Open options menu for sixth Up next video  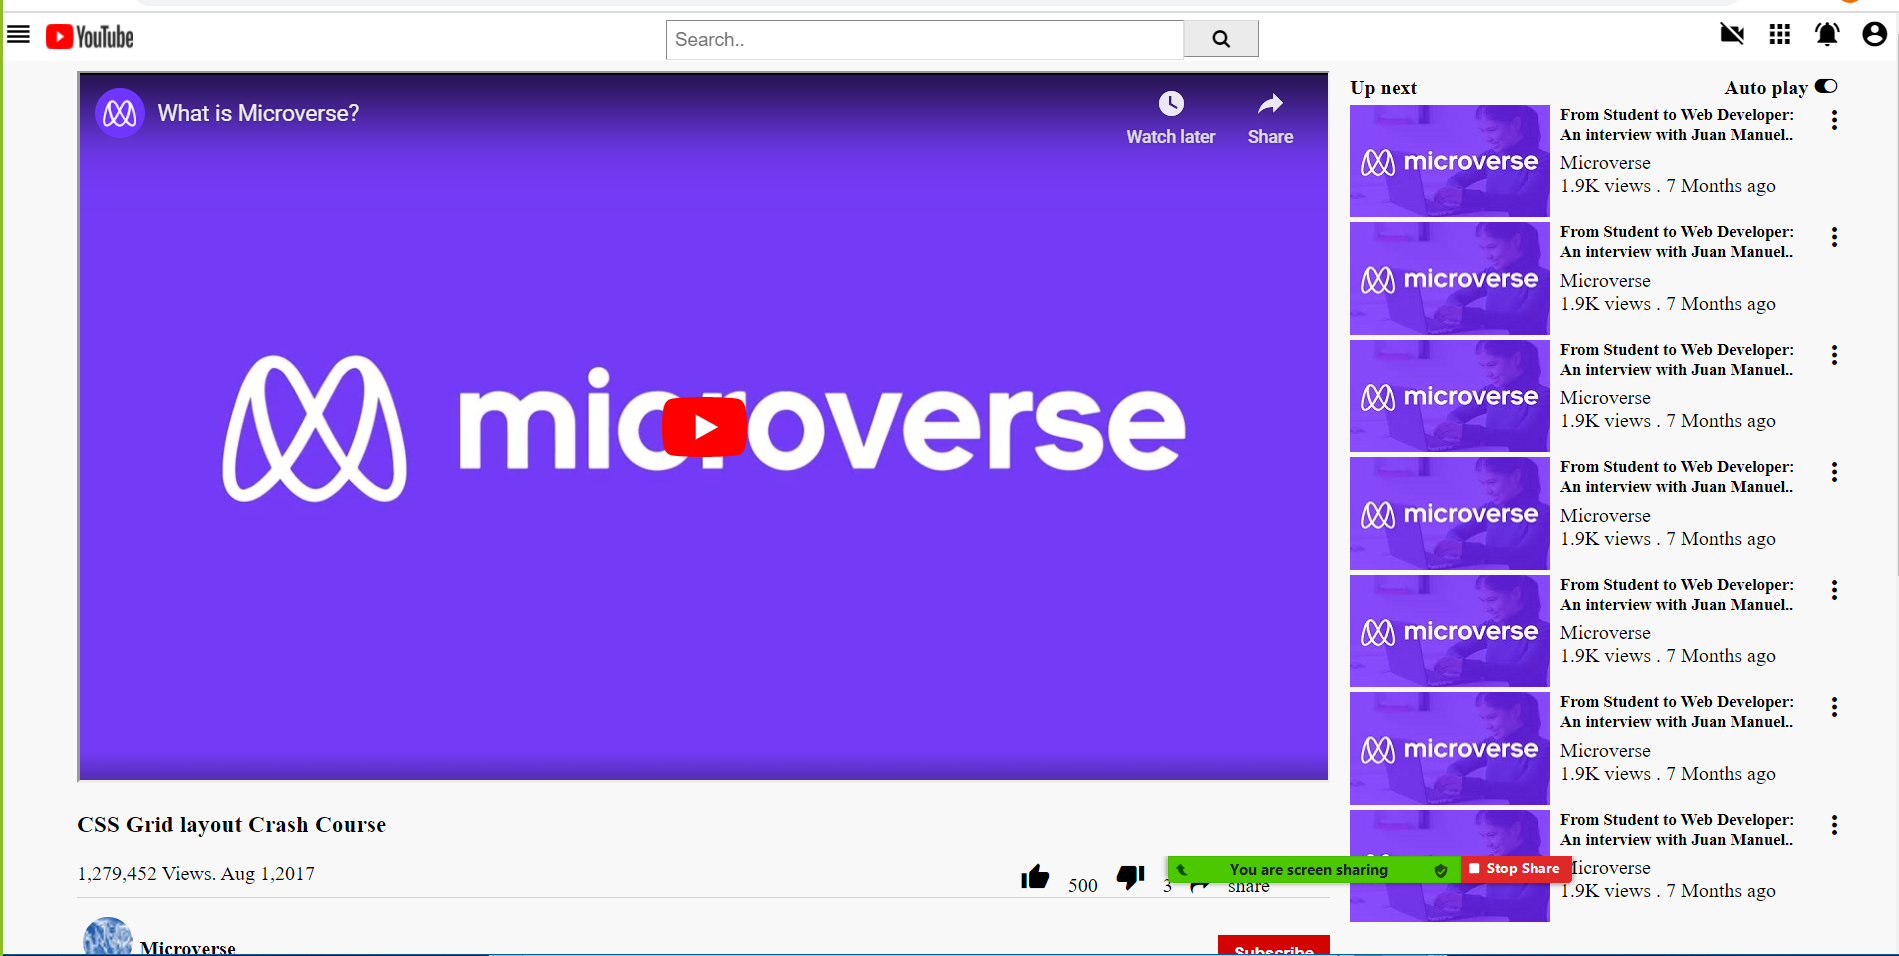coord(1834,708)
